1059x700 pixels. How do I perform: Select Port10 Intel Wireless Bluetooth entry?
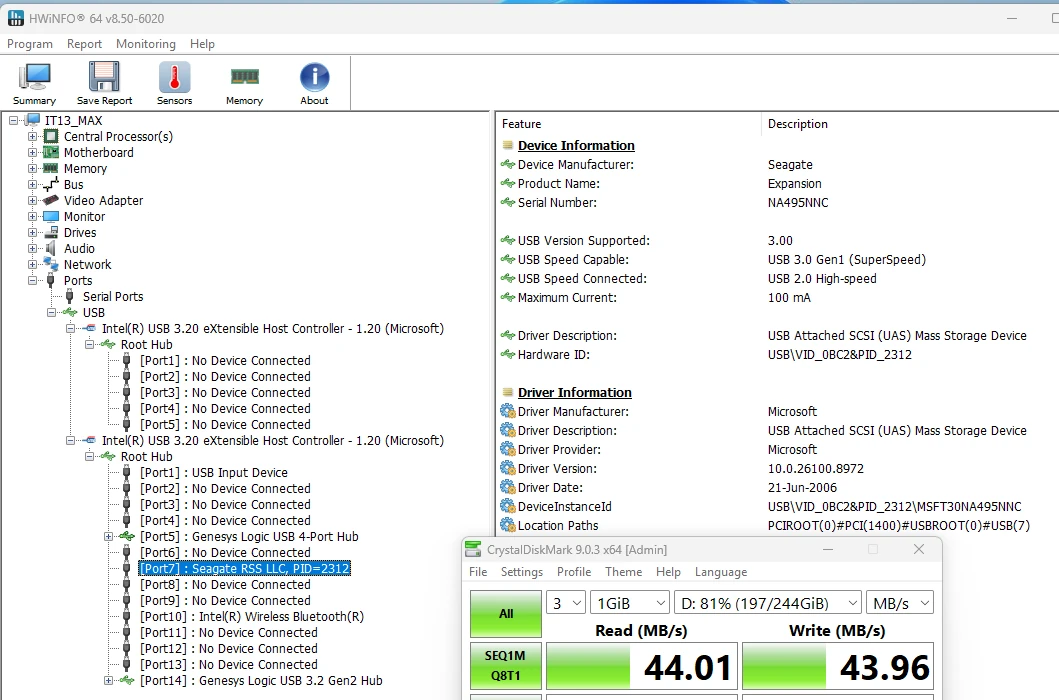(252, 616)
